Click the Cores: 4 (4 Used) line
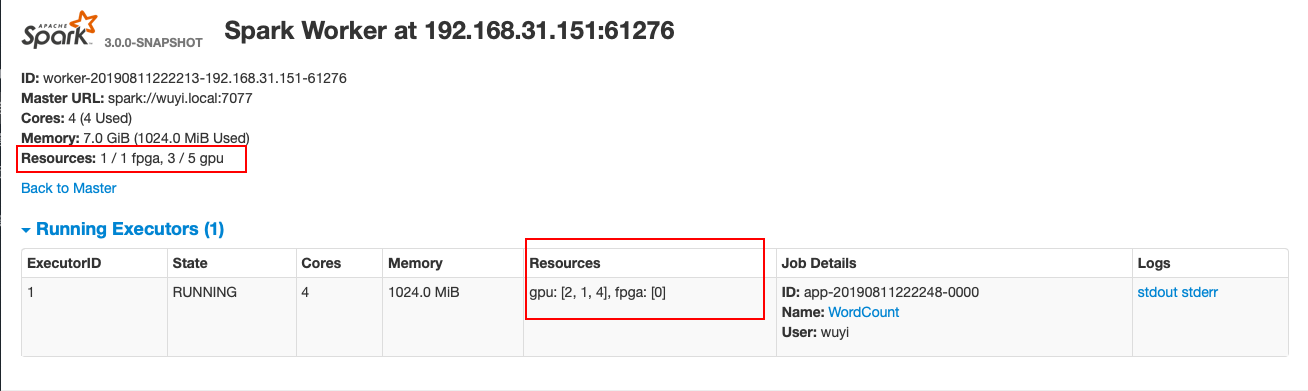The image size is (1308, 391). 76,118
